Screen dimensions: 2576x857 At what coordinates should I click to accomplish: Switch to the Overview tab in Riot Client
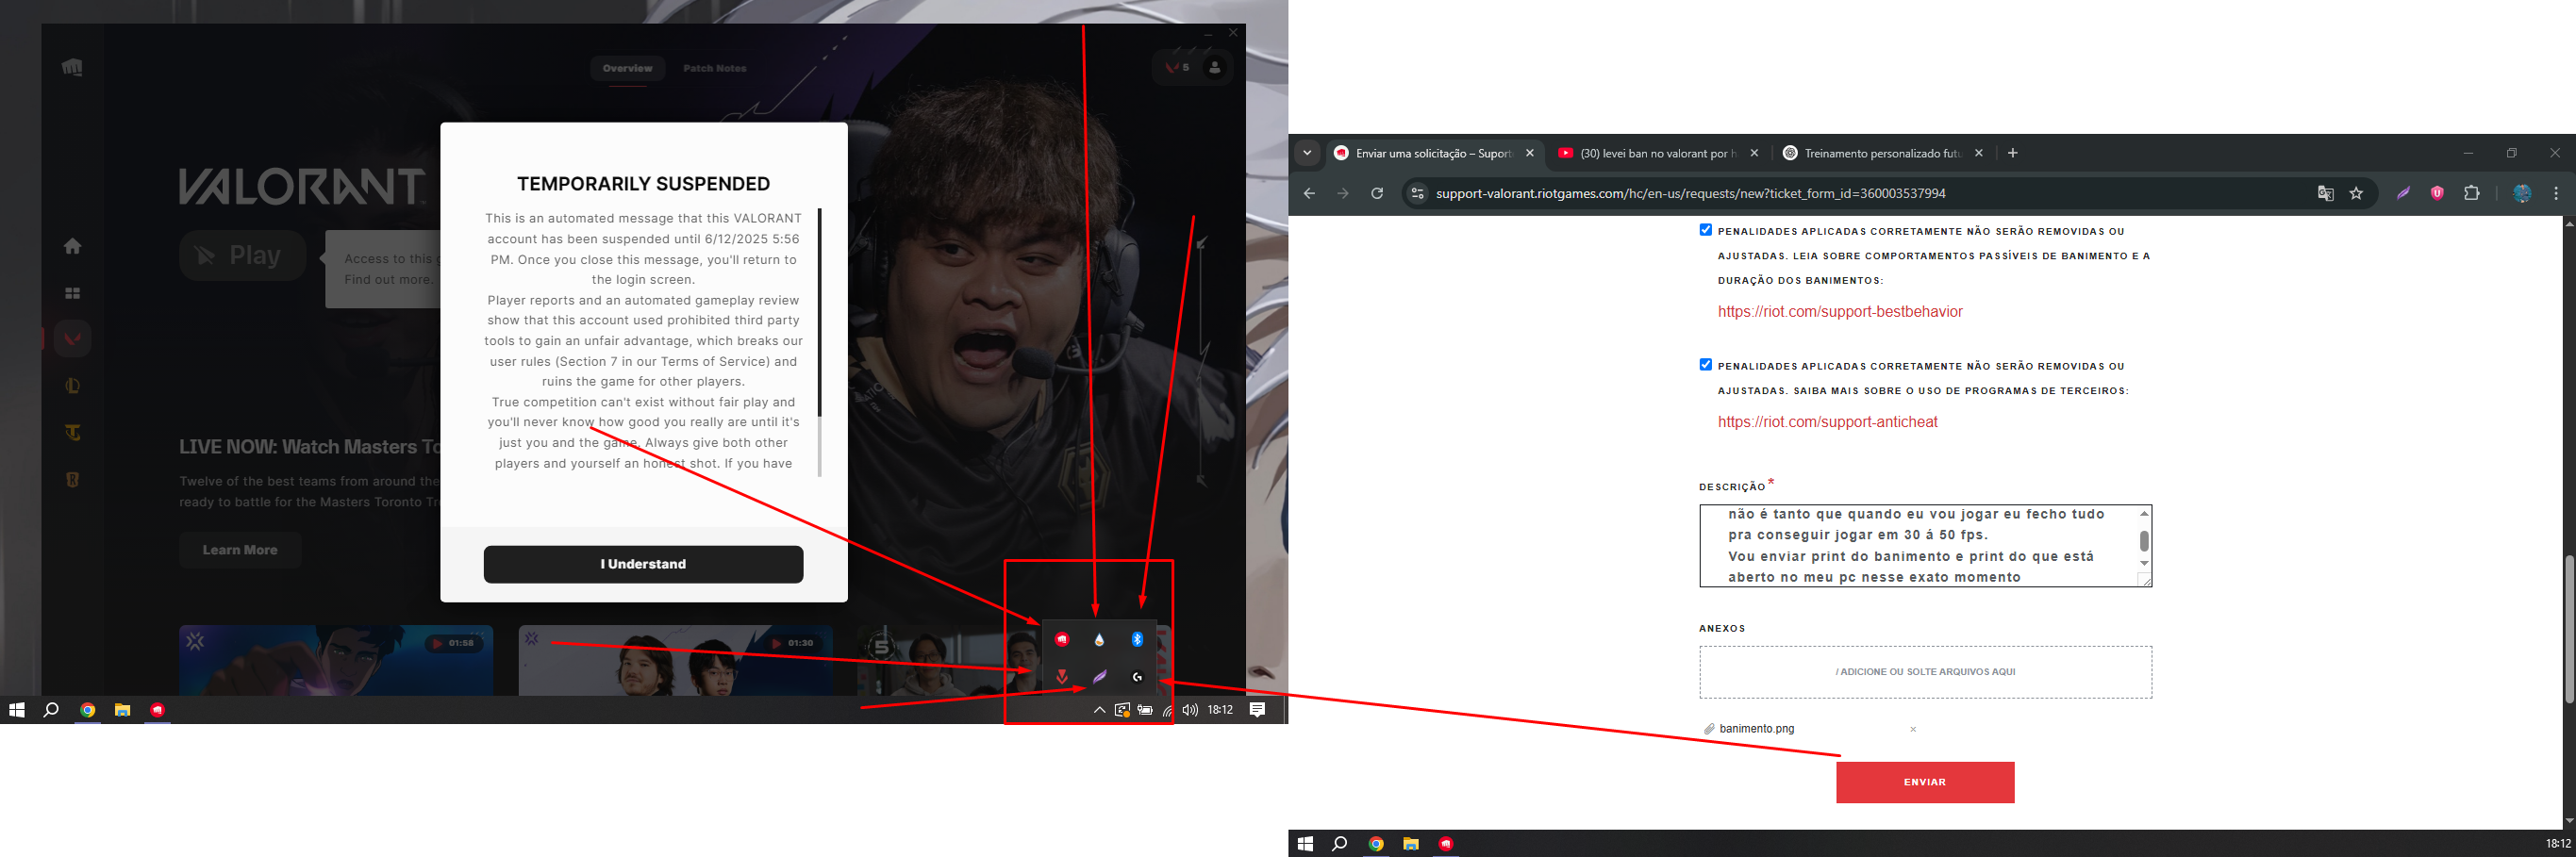(627, 68)
